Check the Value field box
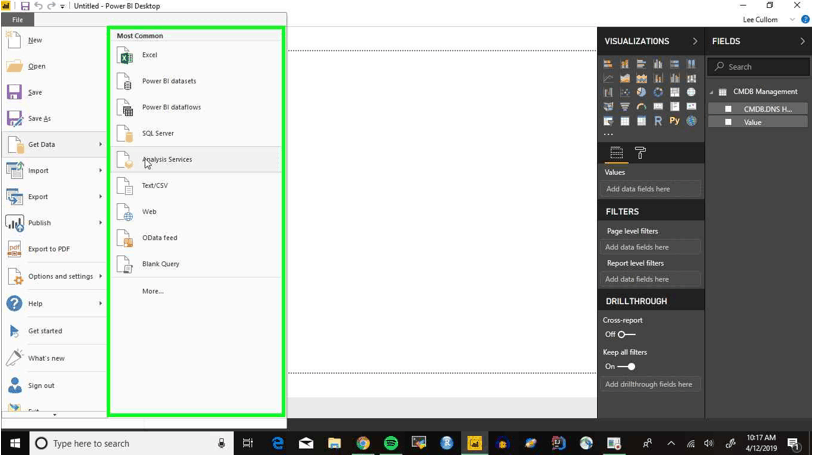The width and height of the screenshot is (813, 456). click(728, 122)
